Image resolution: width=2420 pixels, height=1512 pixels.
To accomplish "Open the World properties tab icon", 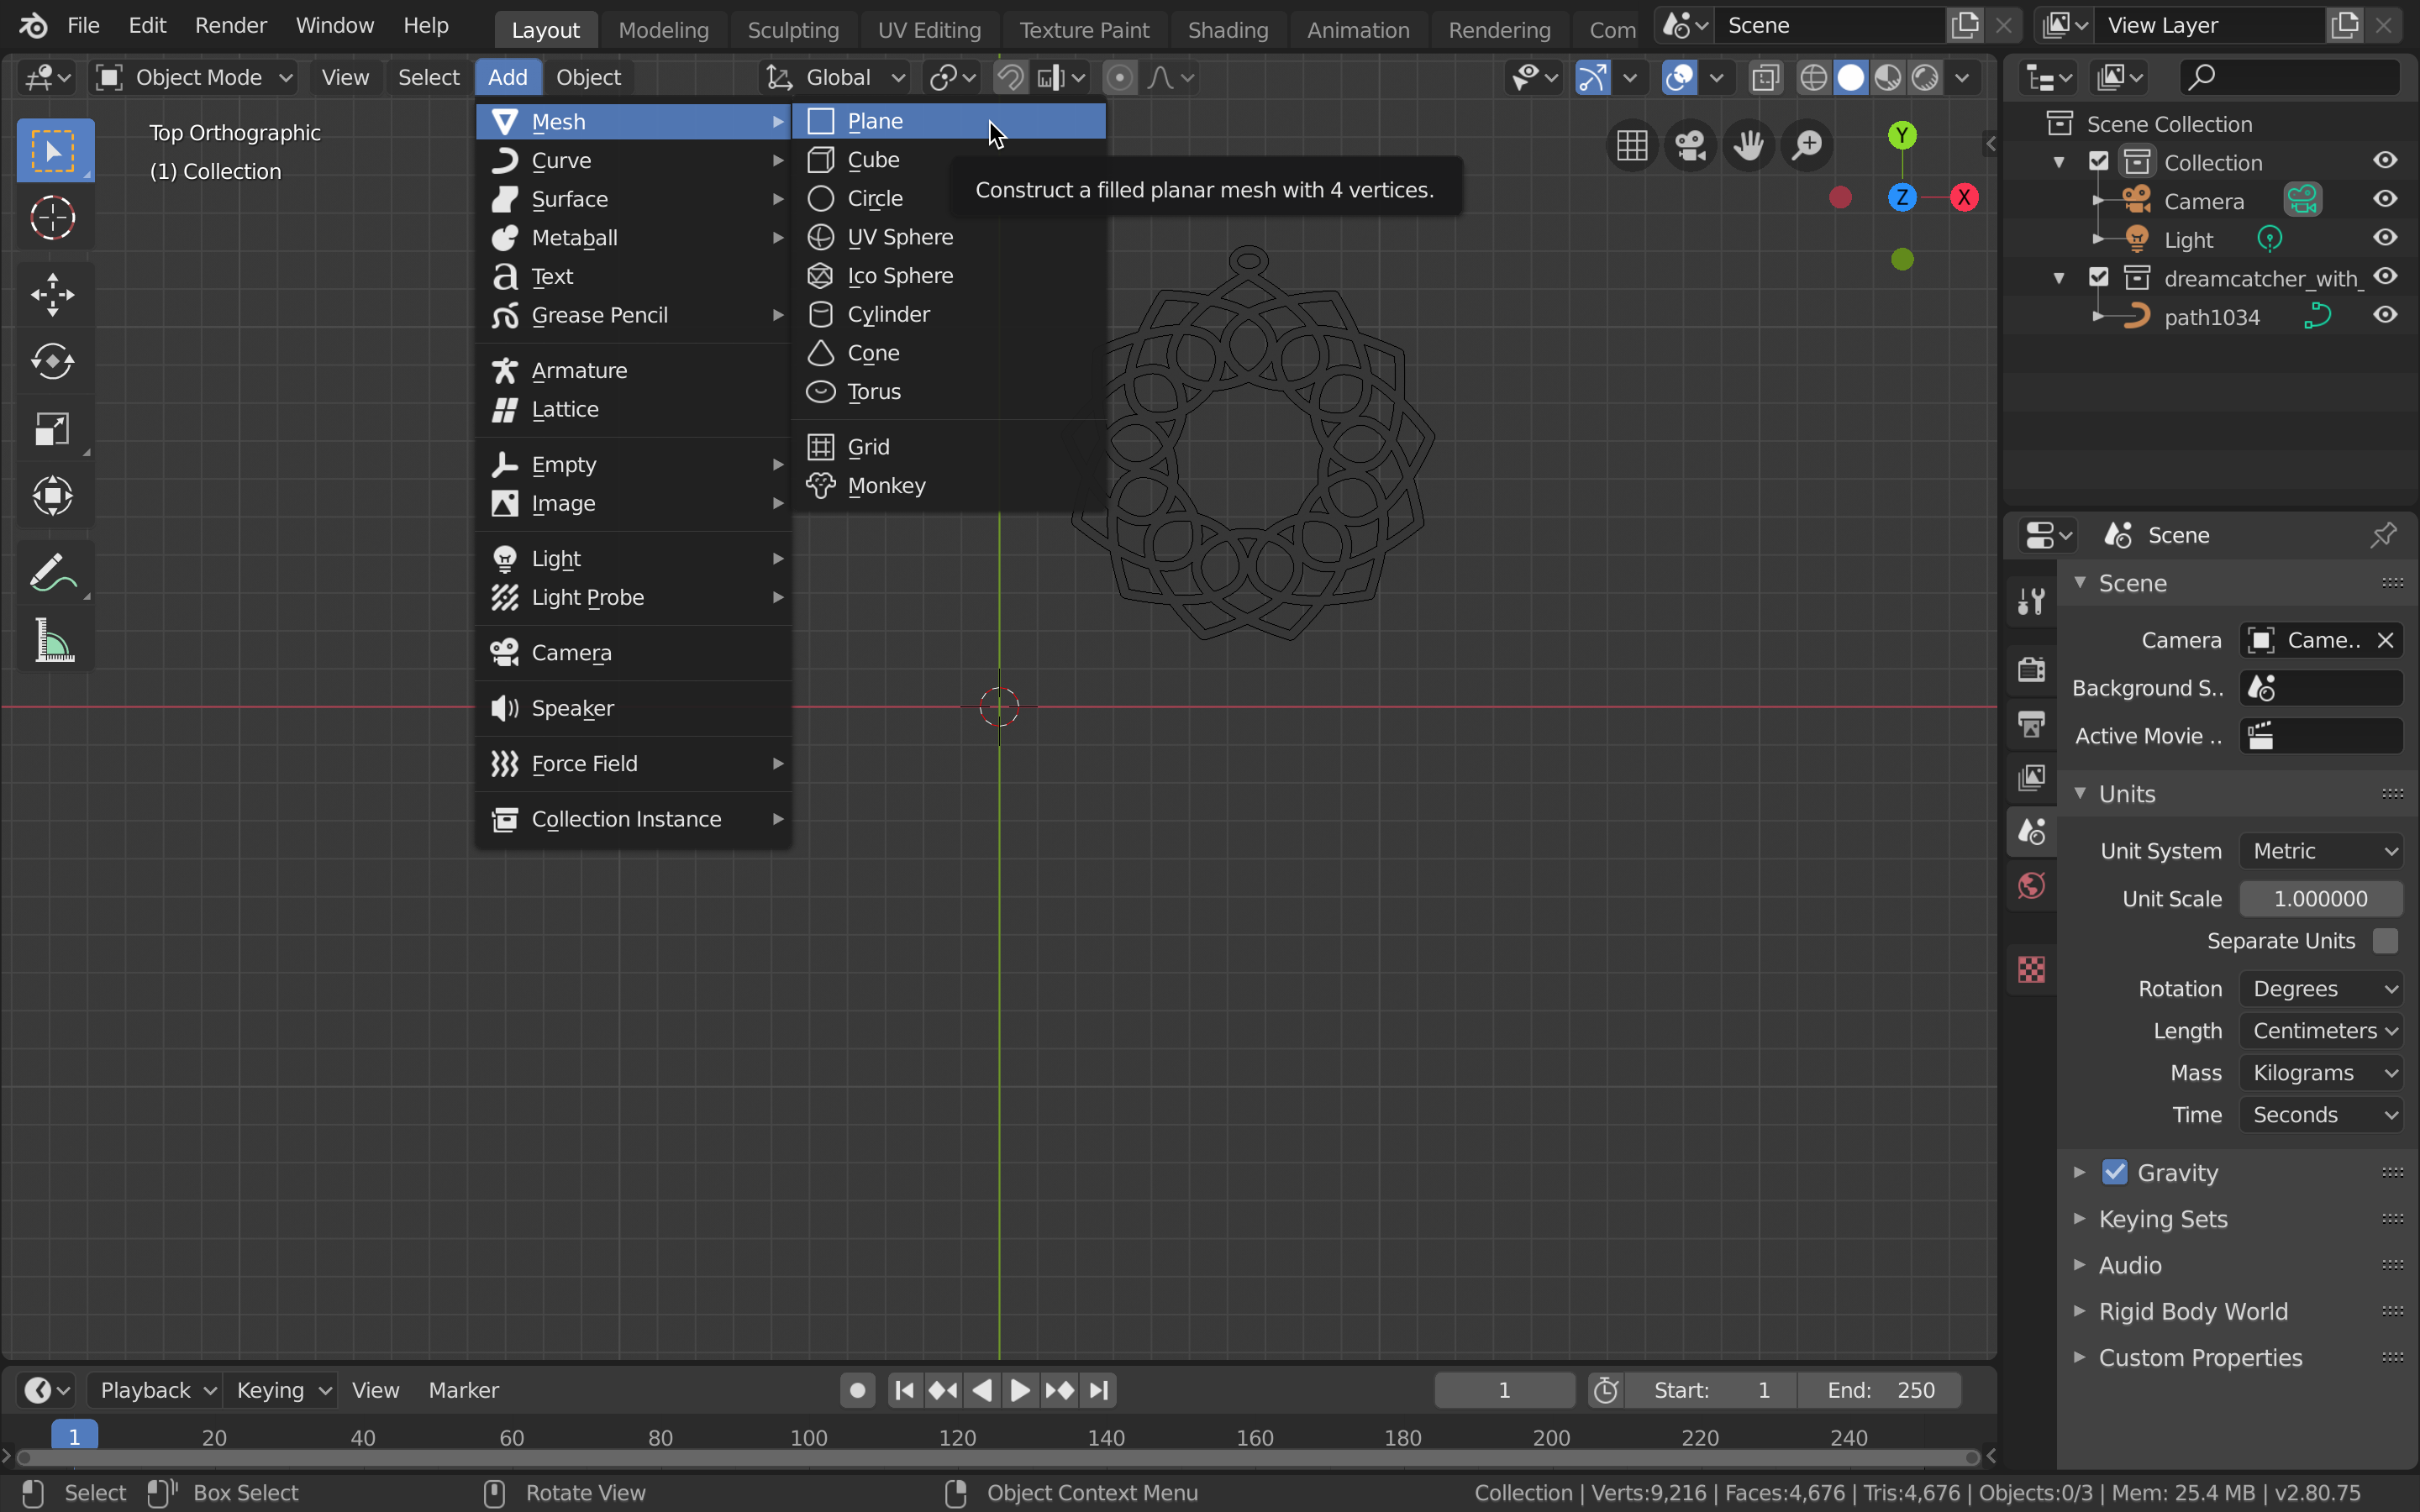I will click(2031, 886).
